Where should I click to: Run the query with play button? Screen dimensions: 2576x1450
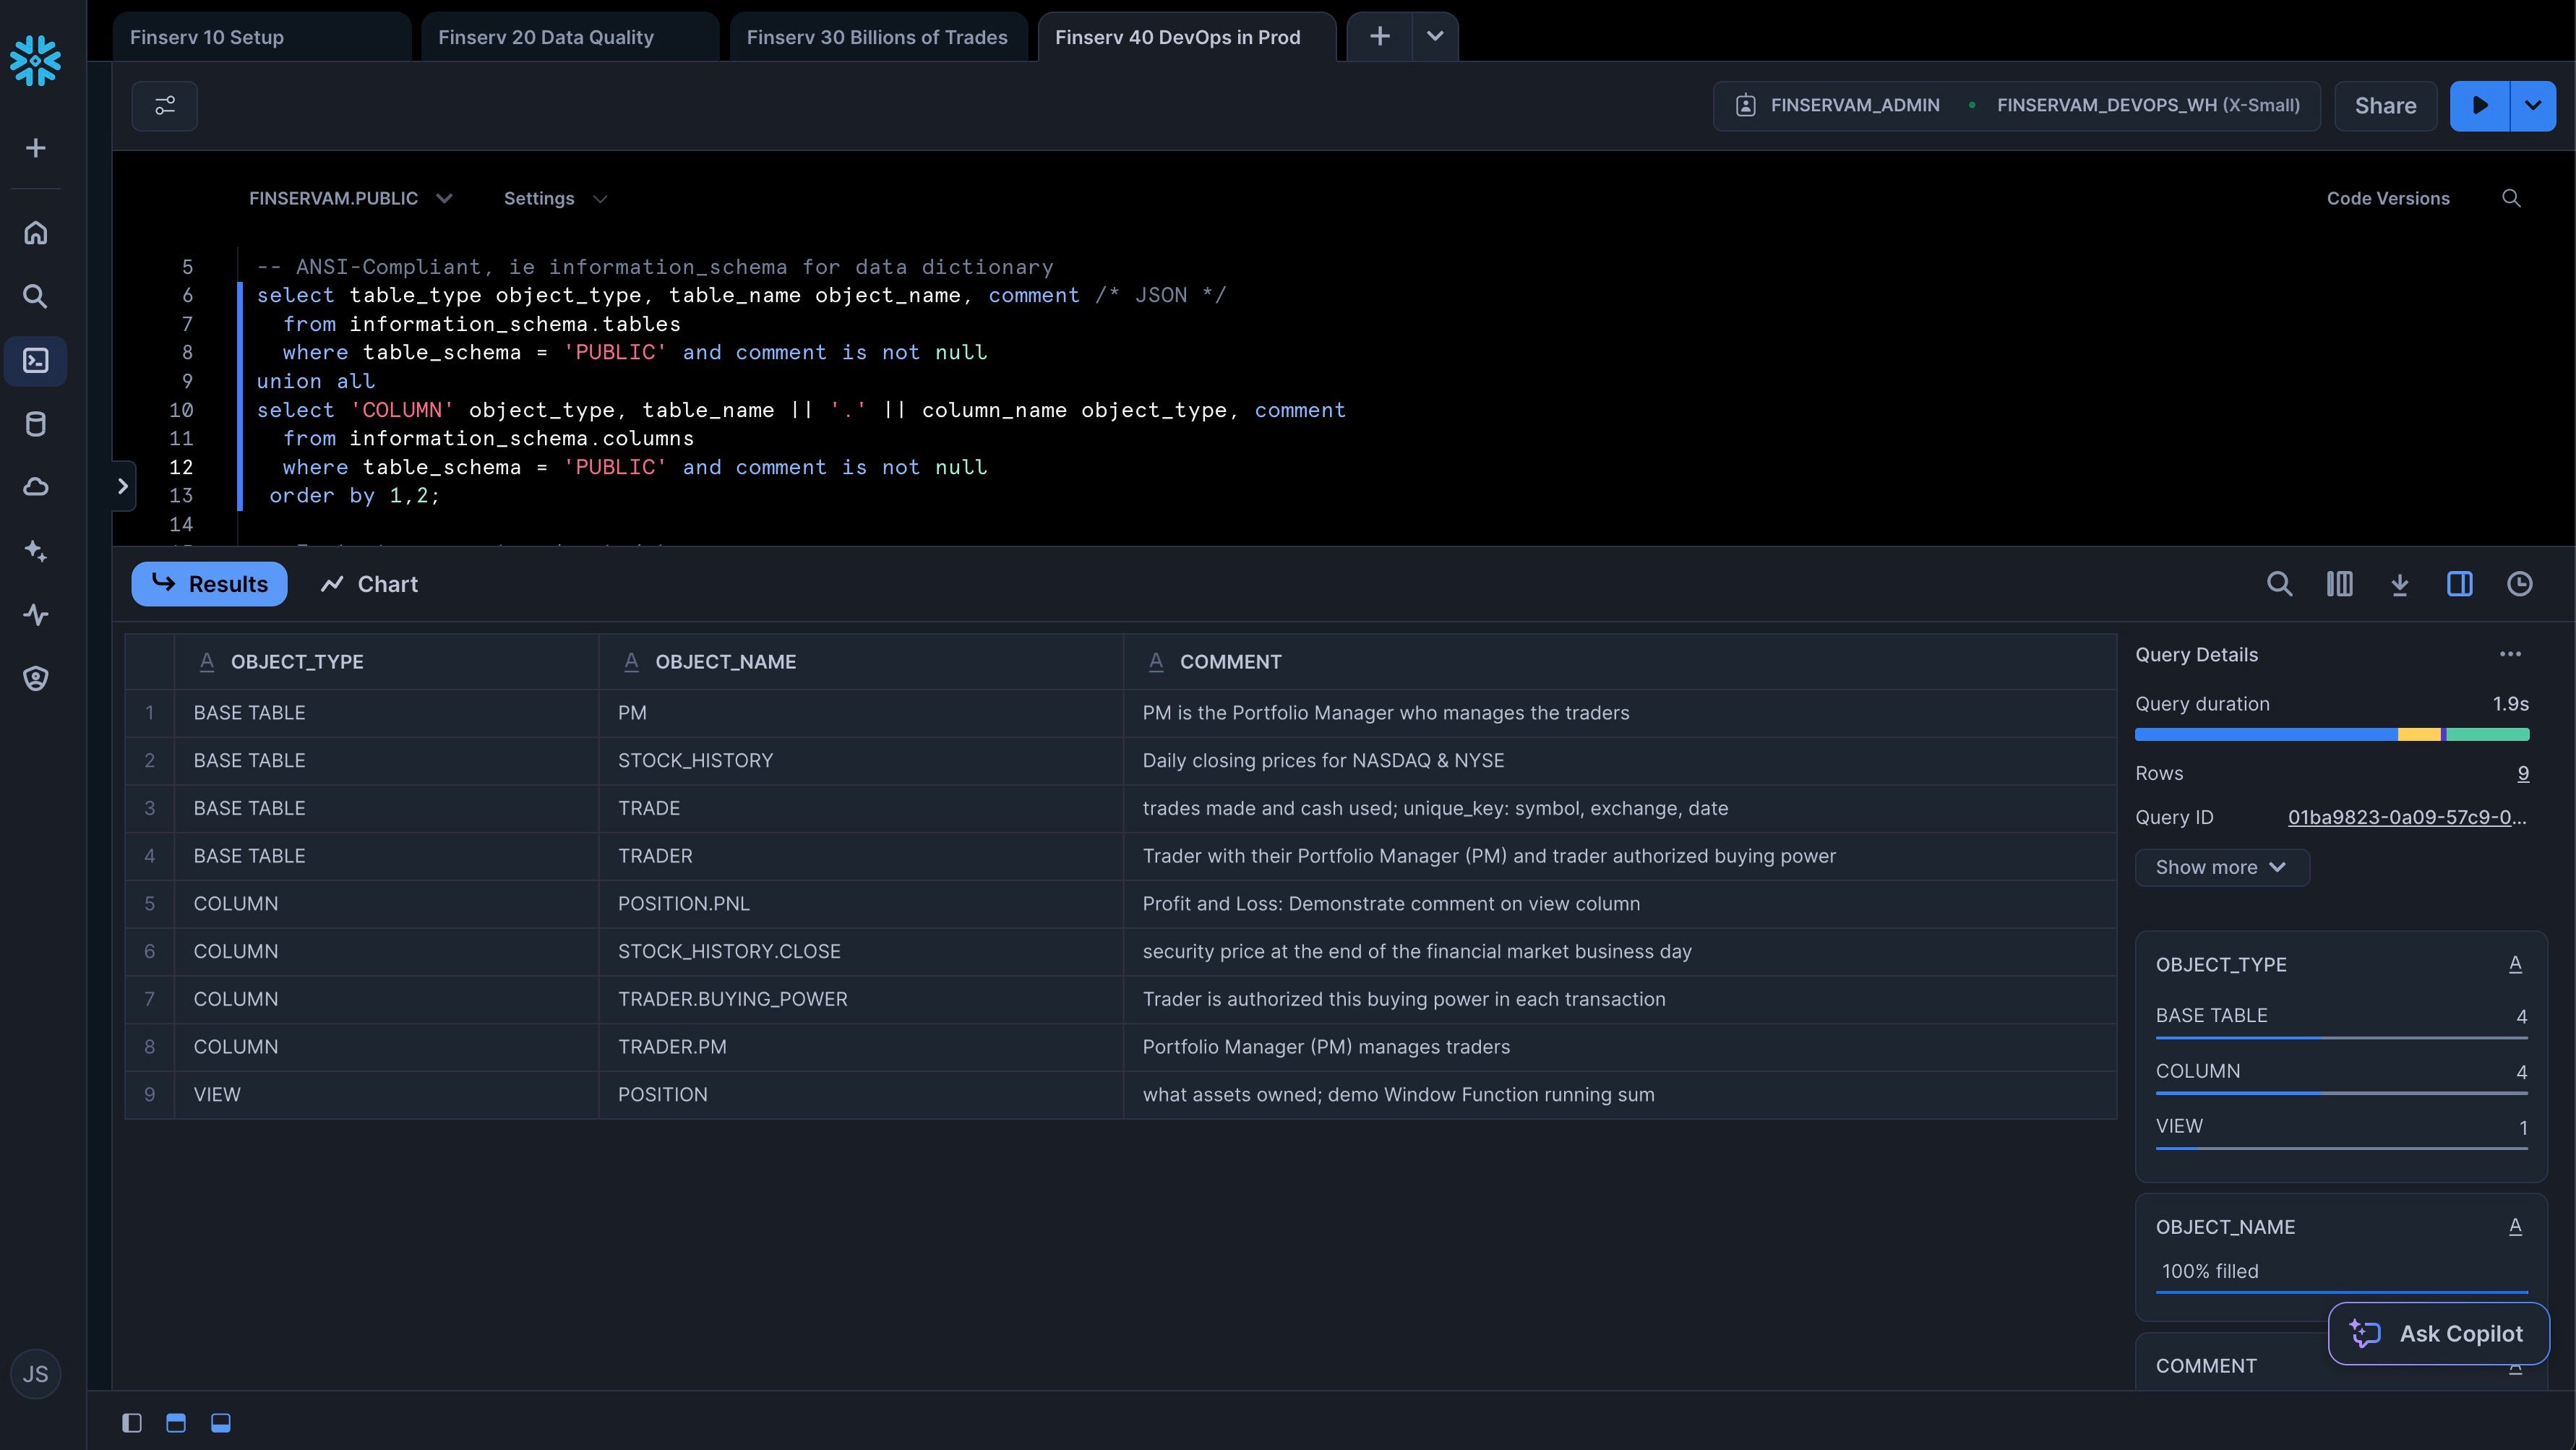(x=2479, y=106)
